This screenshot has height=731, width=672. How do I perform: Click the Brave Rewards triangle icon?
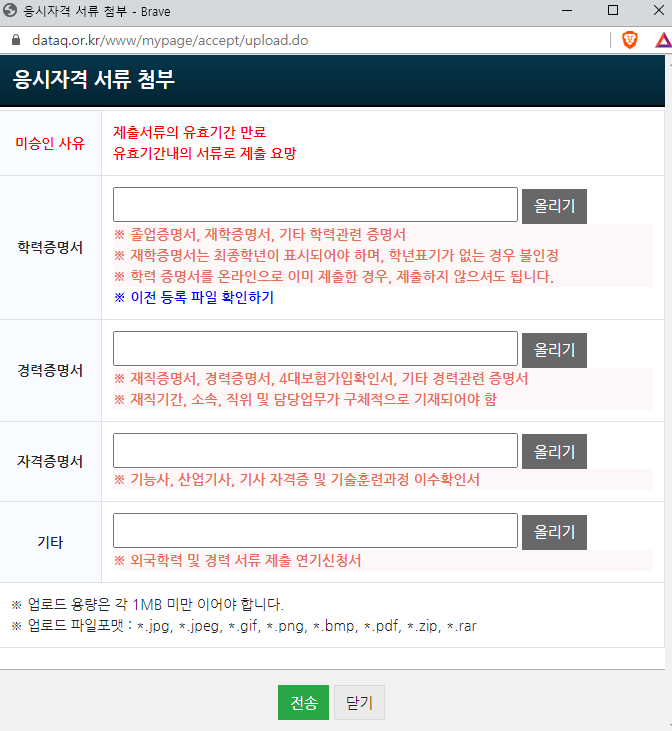click(x=664, y=41)
